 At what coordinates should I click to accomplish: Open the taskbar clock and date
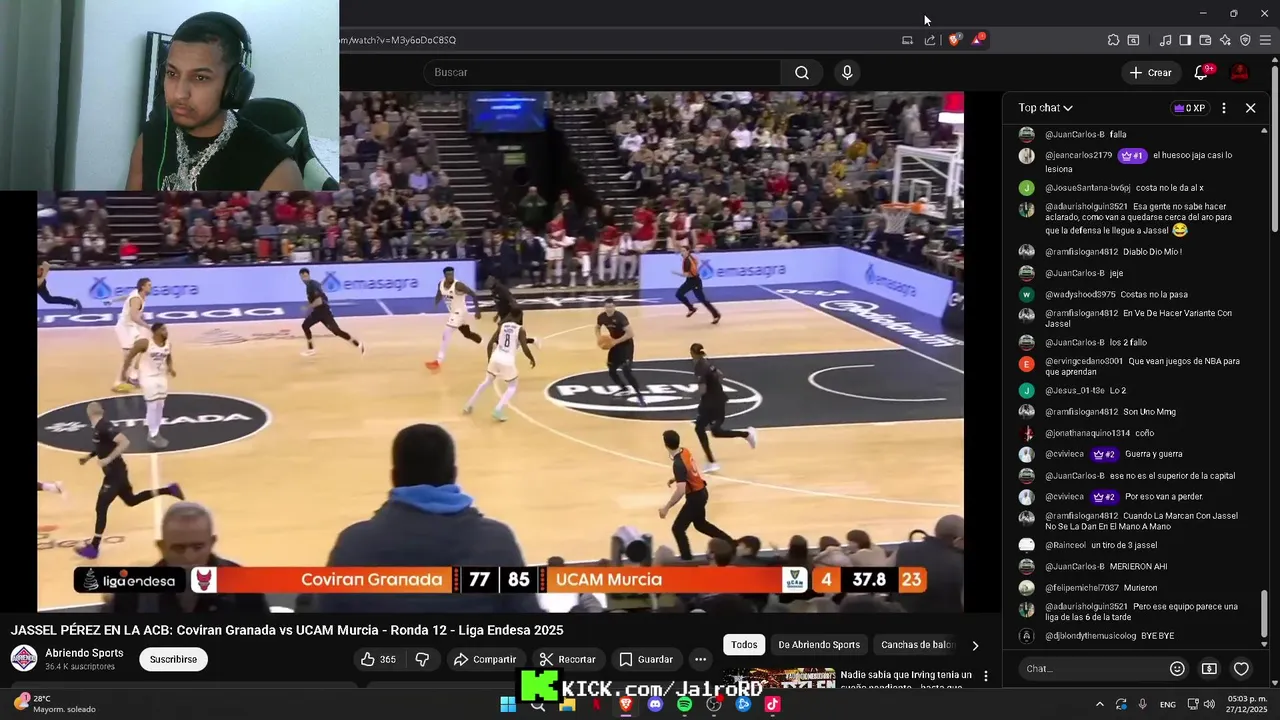tap(1246, 704)
